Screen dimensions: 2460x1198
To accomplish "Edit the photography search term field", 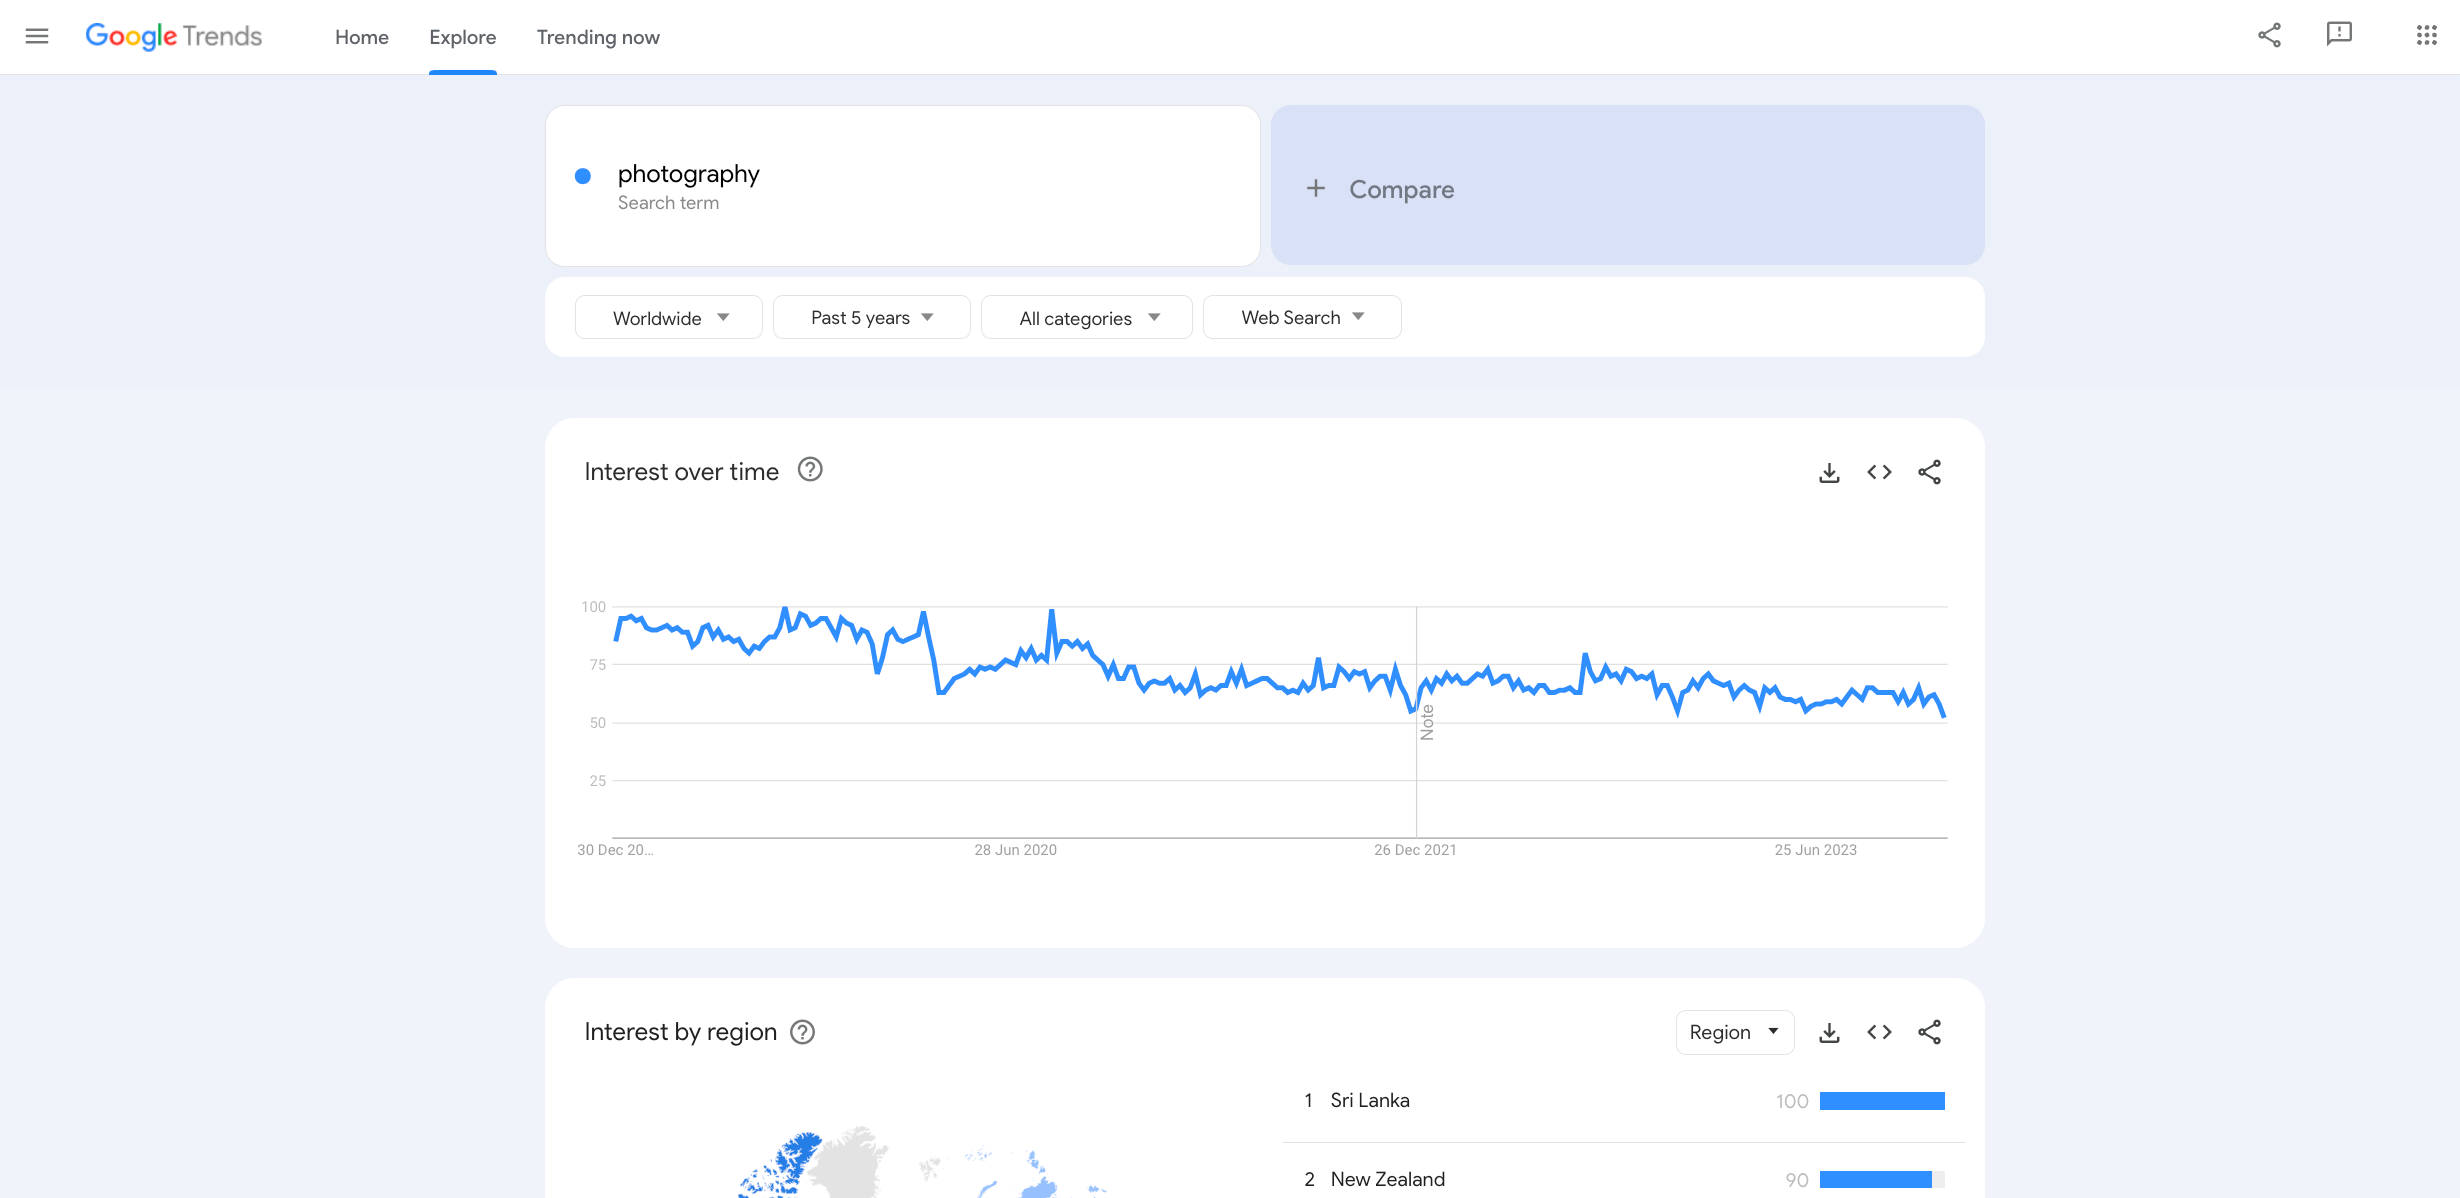I will tap(689, 175).
